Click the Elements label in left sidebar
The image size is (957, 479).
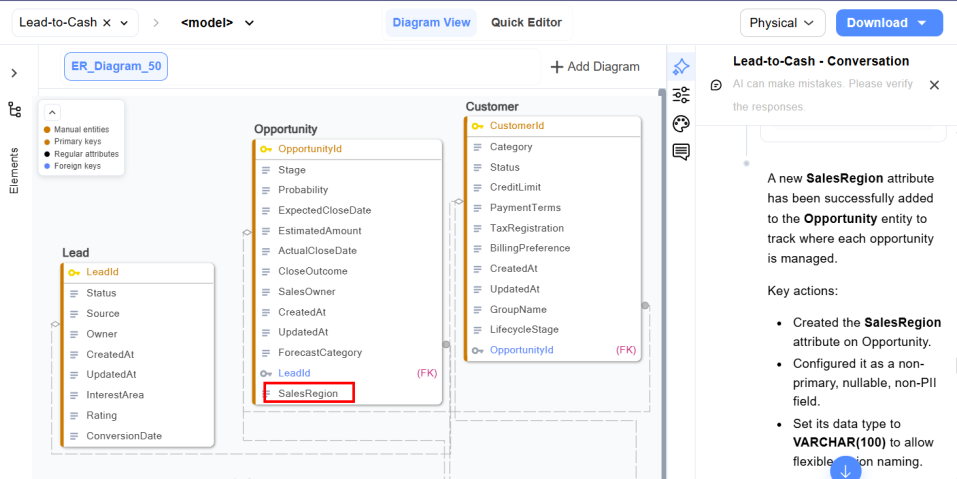[x=15, y=171]
